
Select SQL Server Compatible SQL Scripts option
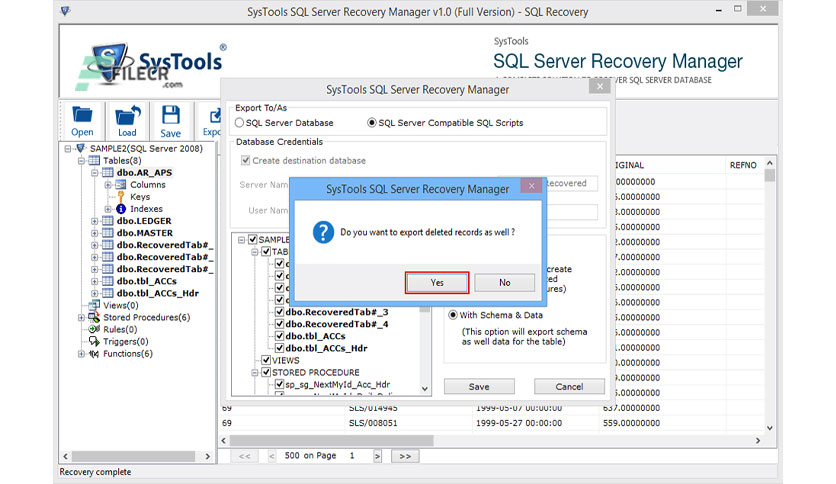point(372,123)
